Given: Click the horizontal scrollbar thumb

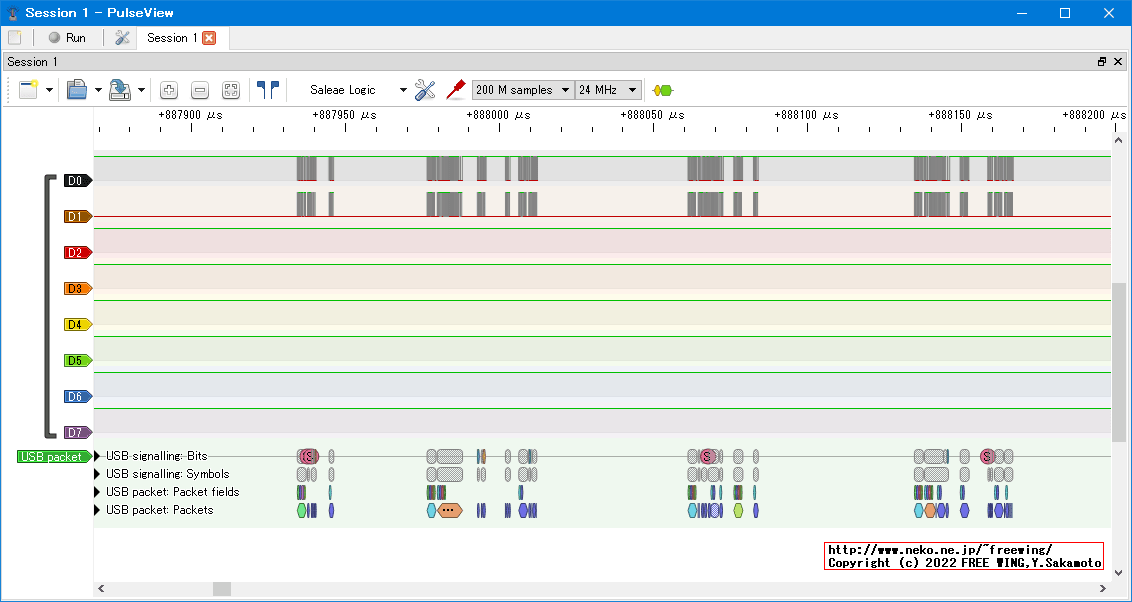Looking at the screenshot, I should pos(221,589).
